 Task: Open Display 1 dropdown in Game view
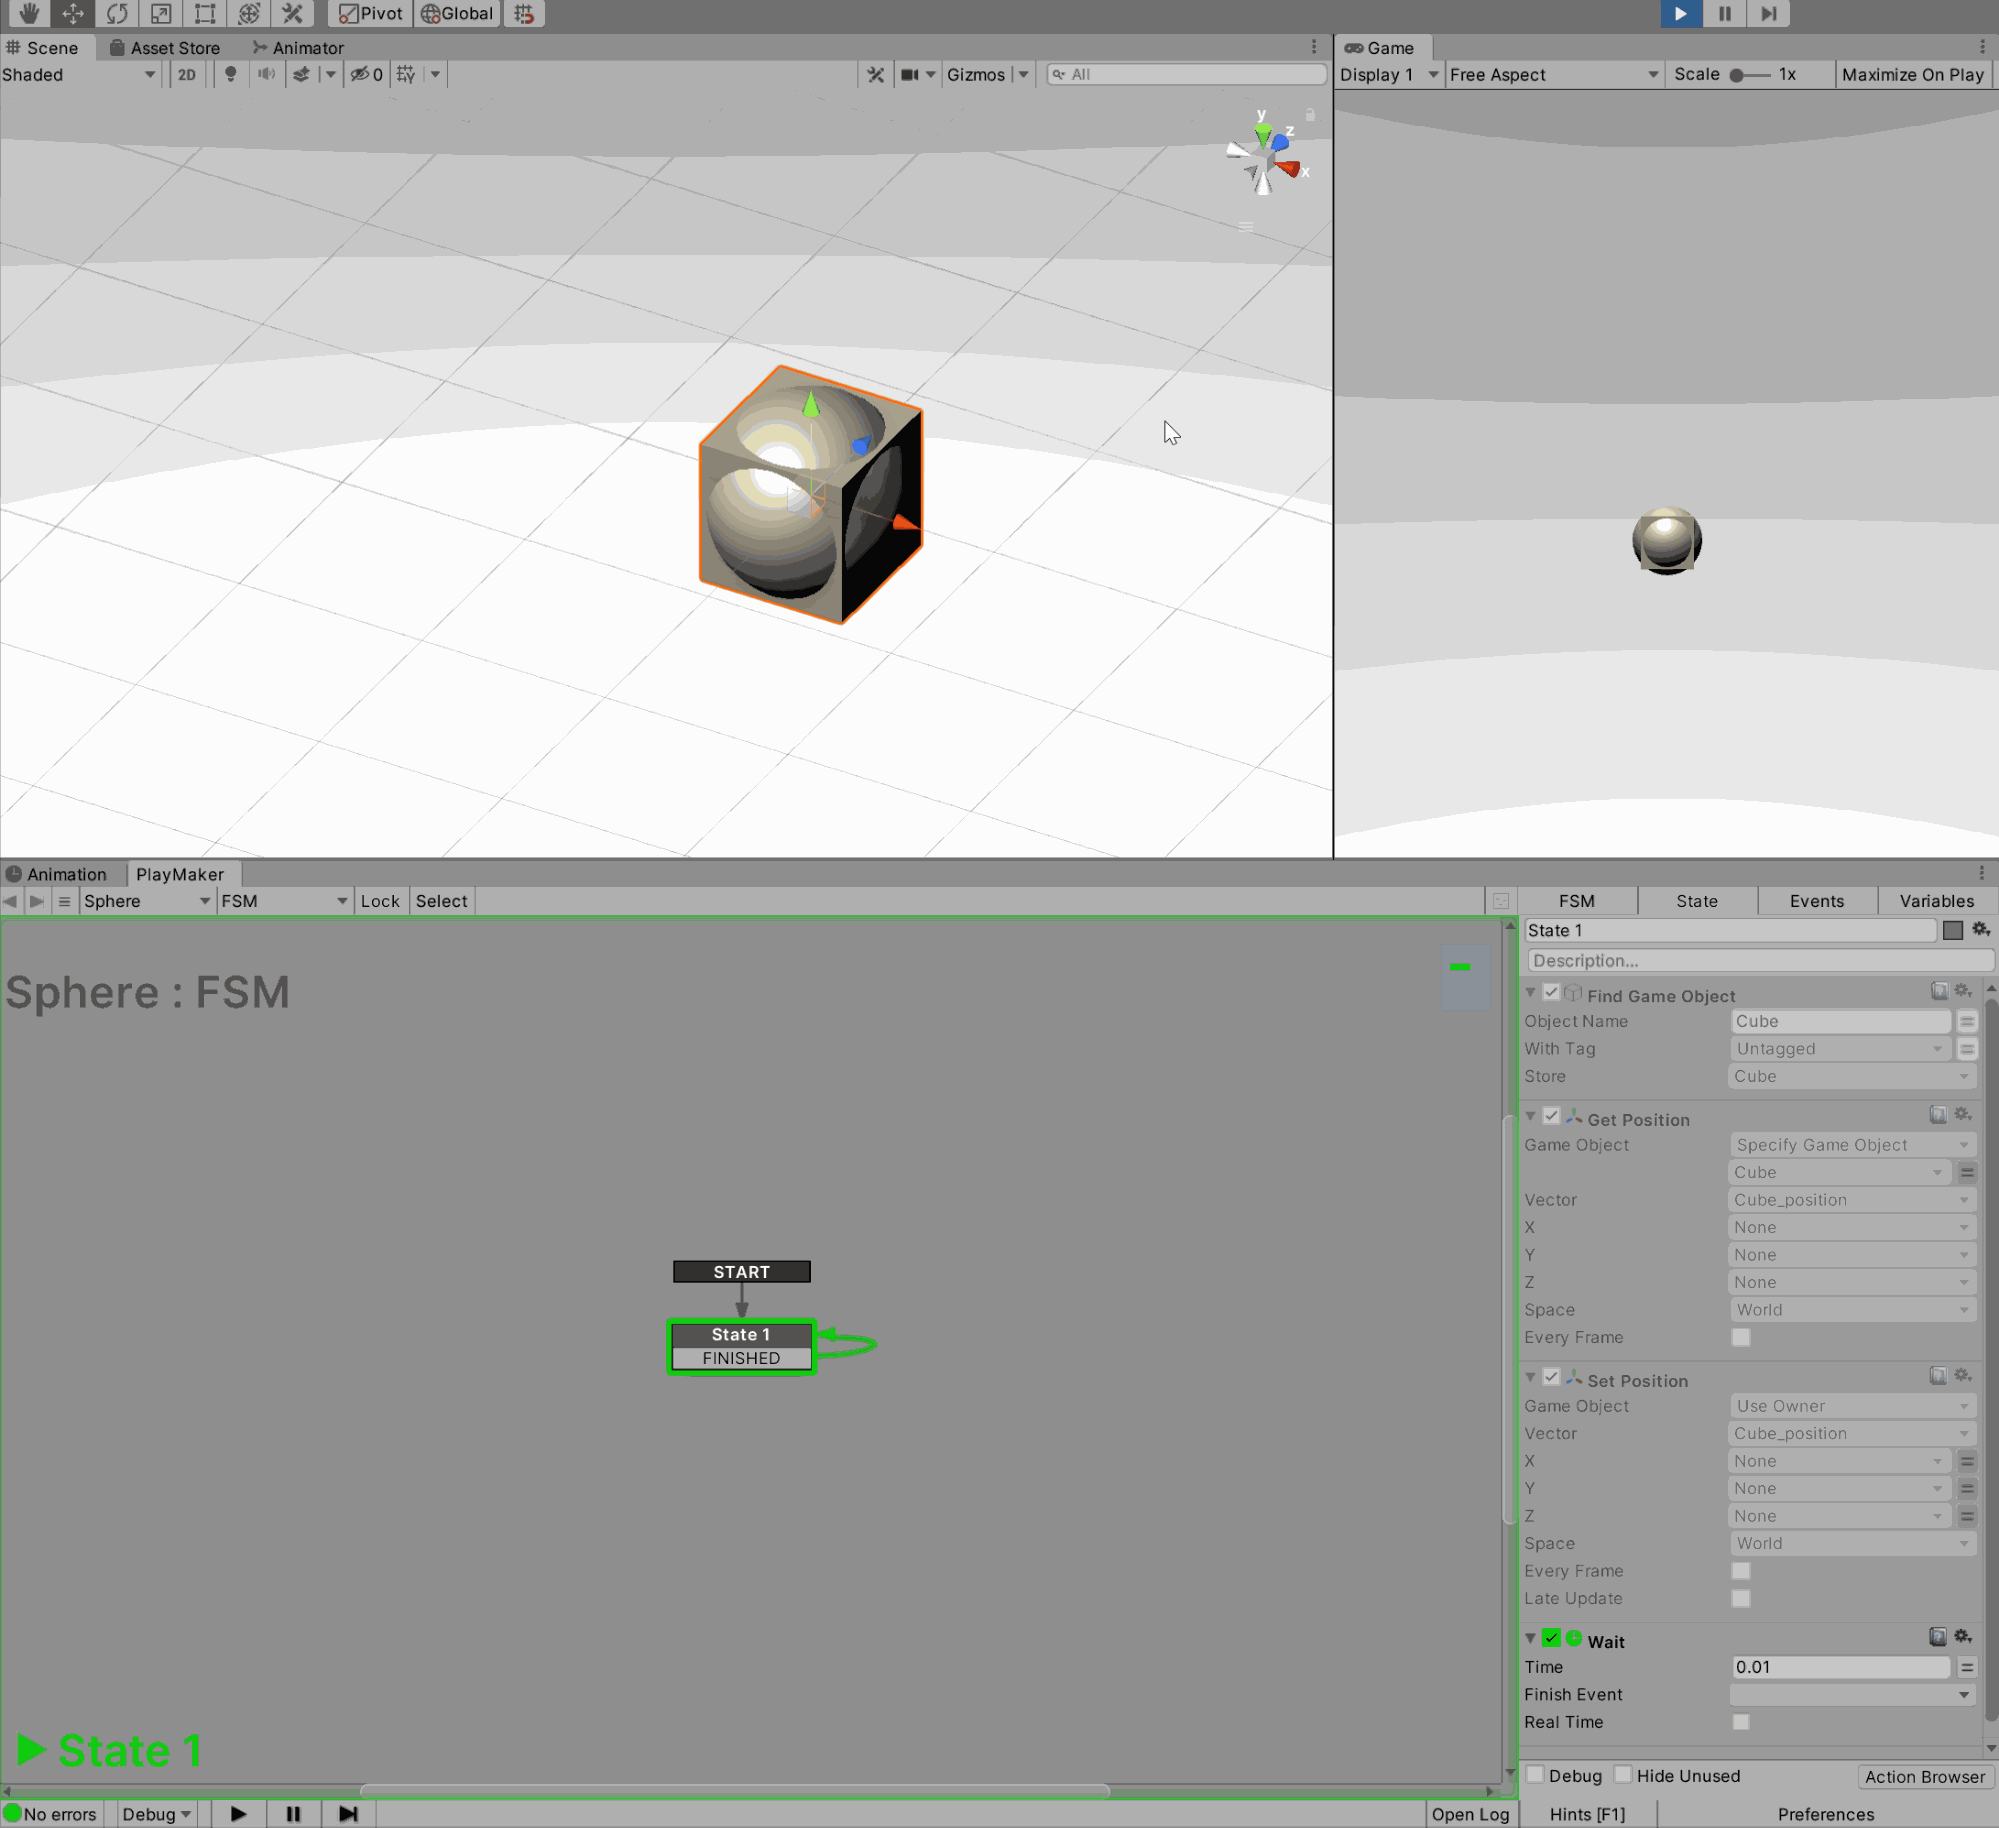tap(1388, 74)
